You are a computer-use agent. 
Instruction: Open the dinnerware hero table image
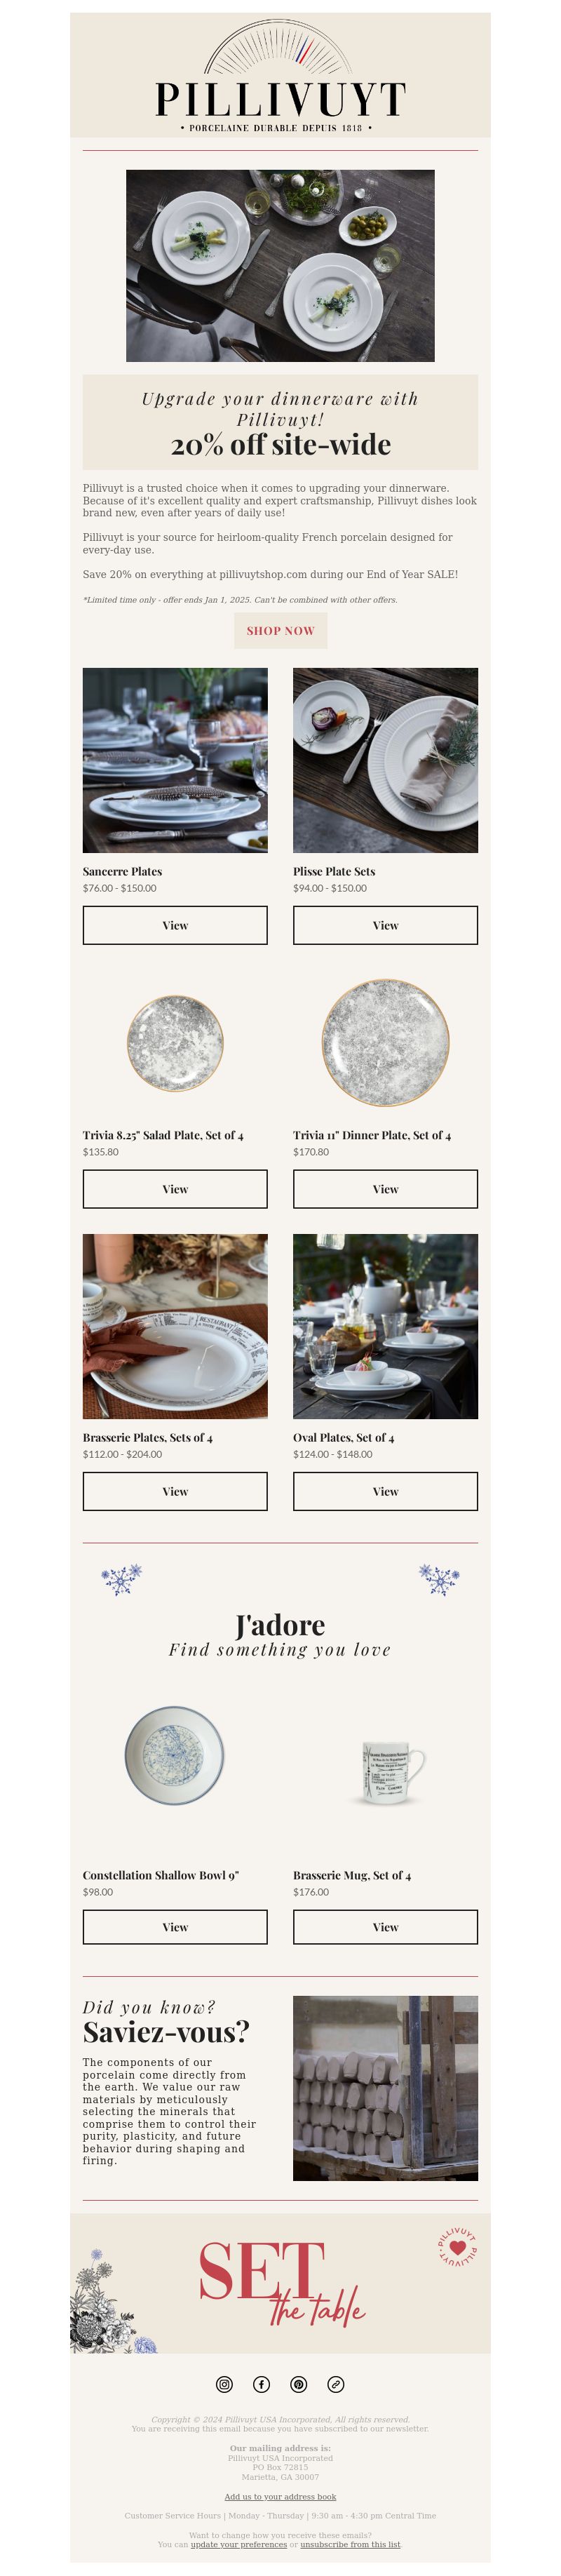(280, 265)
